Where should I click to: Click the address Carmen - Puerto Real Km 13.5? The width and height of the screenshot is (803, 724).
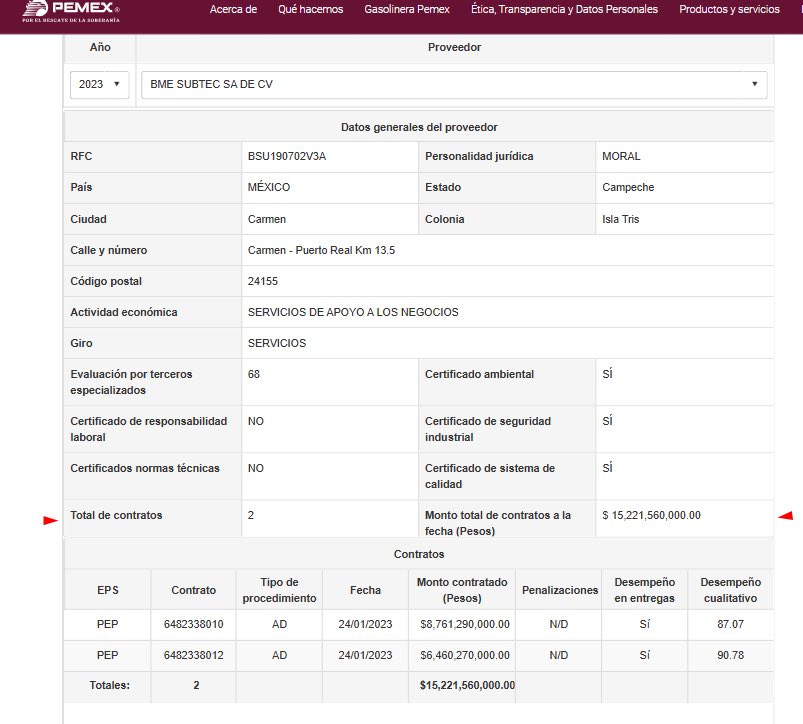click(x=321, y=250)
